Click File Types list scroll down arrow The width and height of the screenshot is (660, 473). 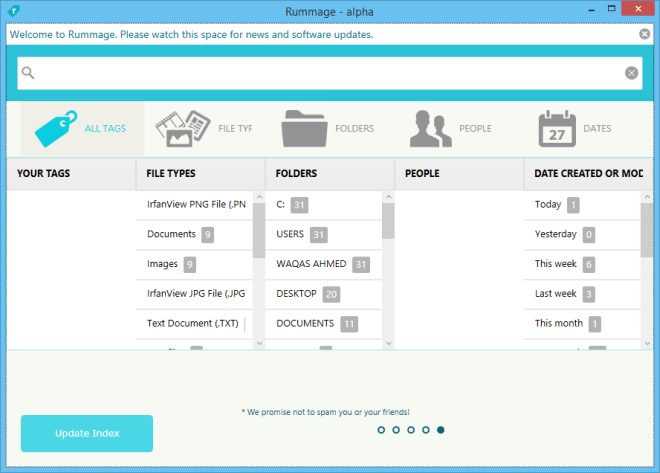coord(259,343)
